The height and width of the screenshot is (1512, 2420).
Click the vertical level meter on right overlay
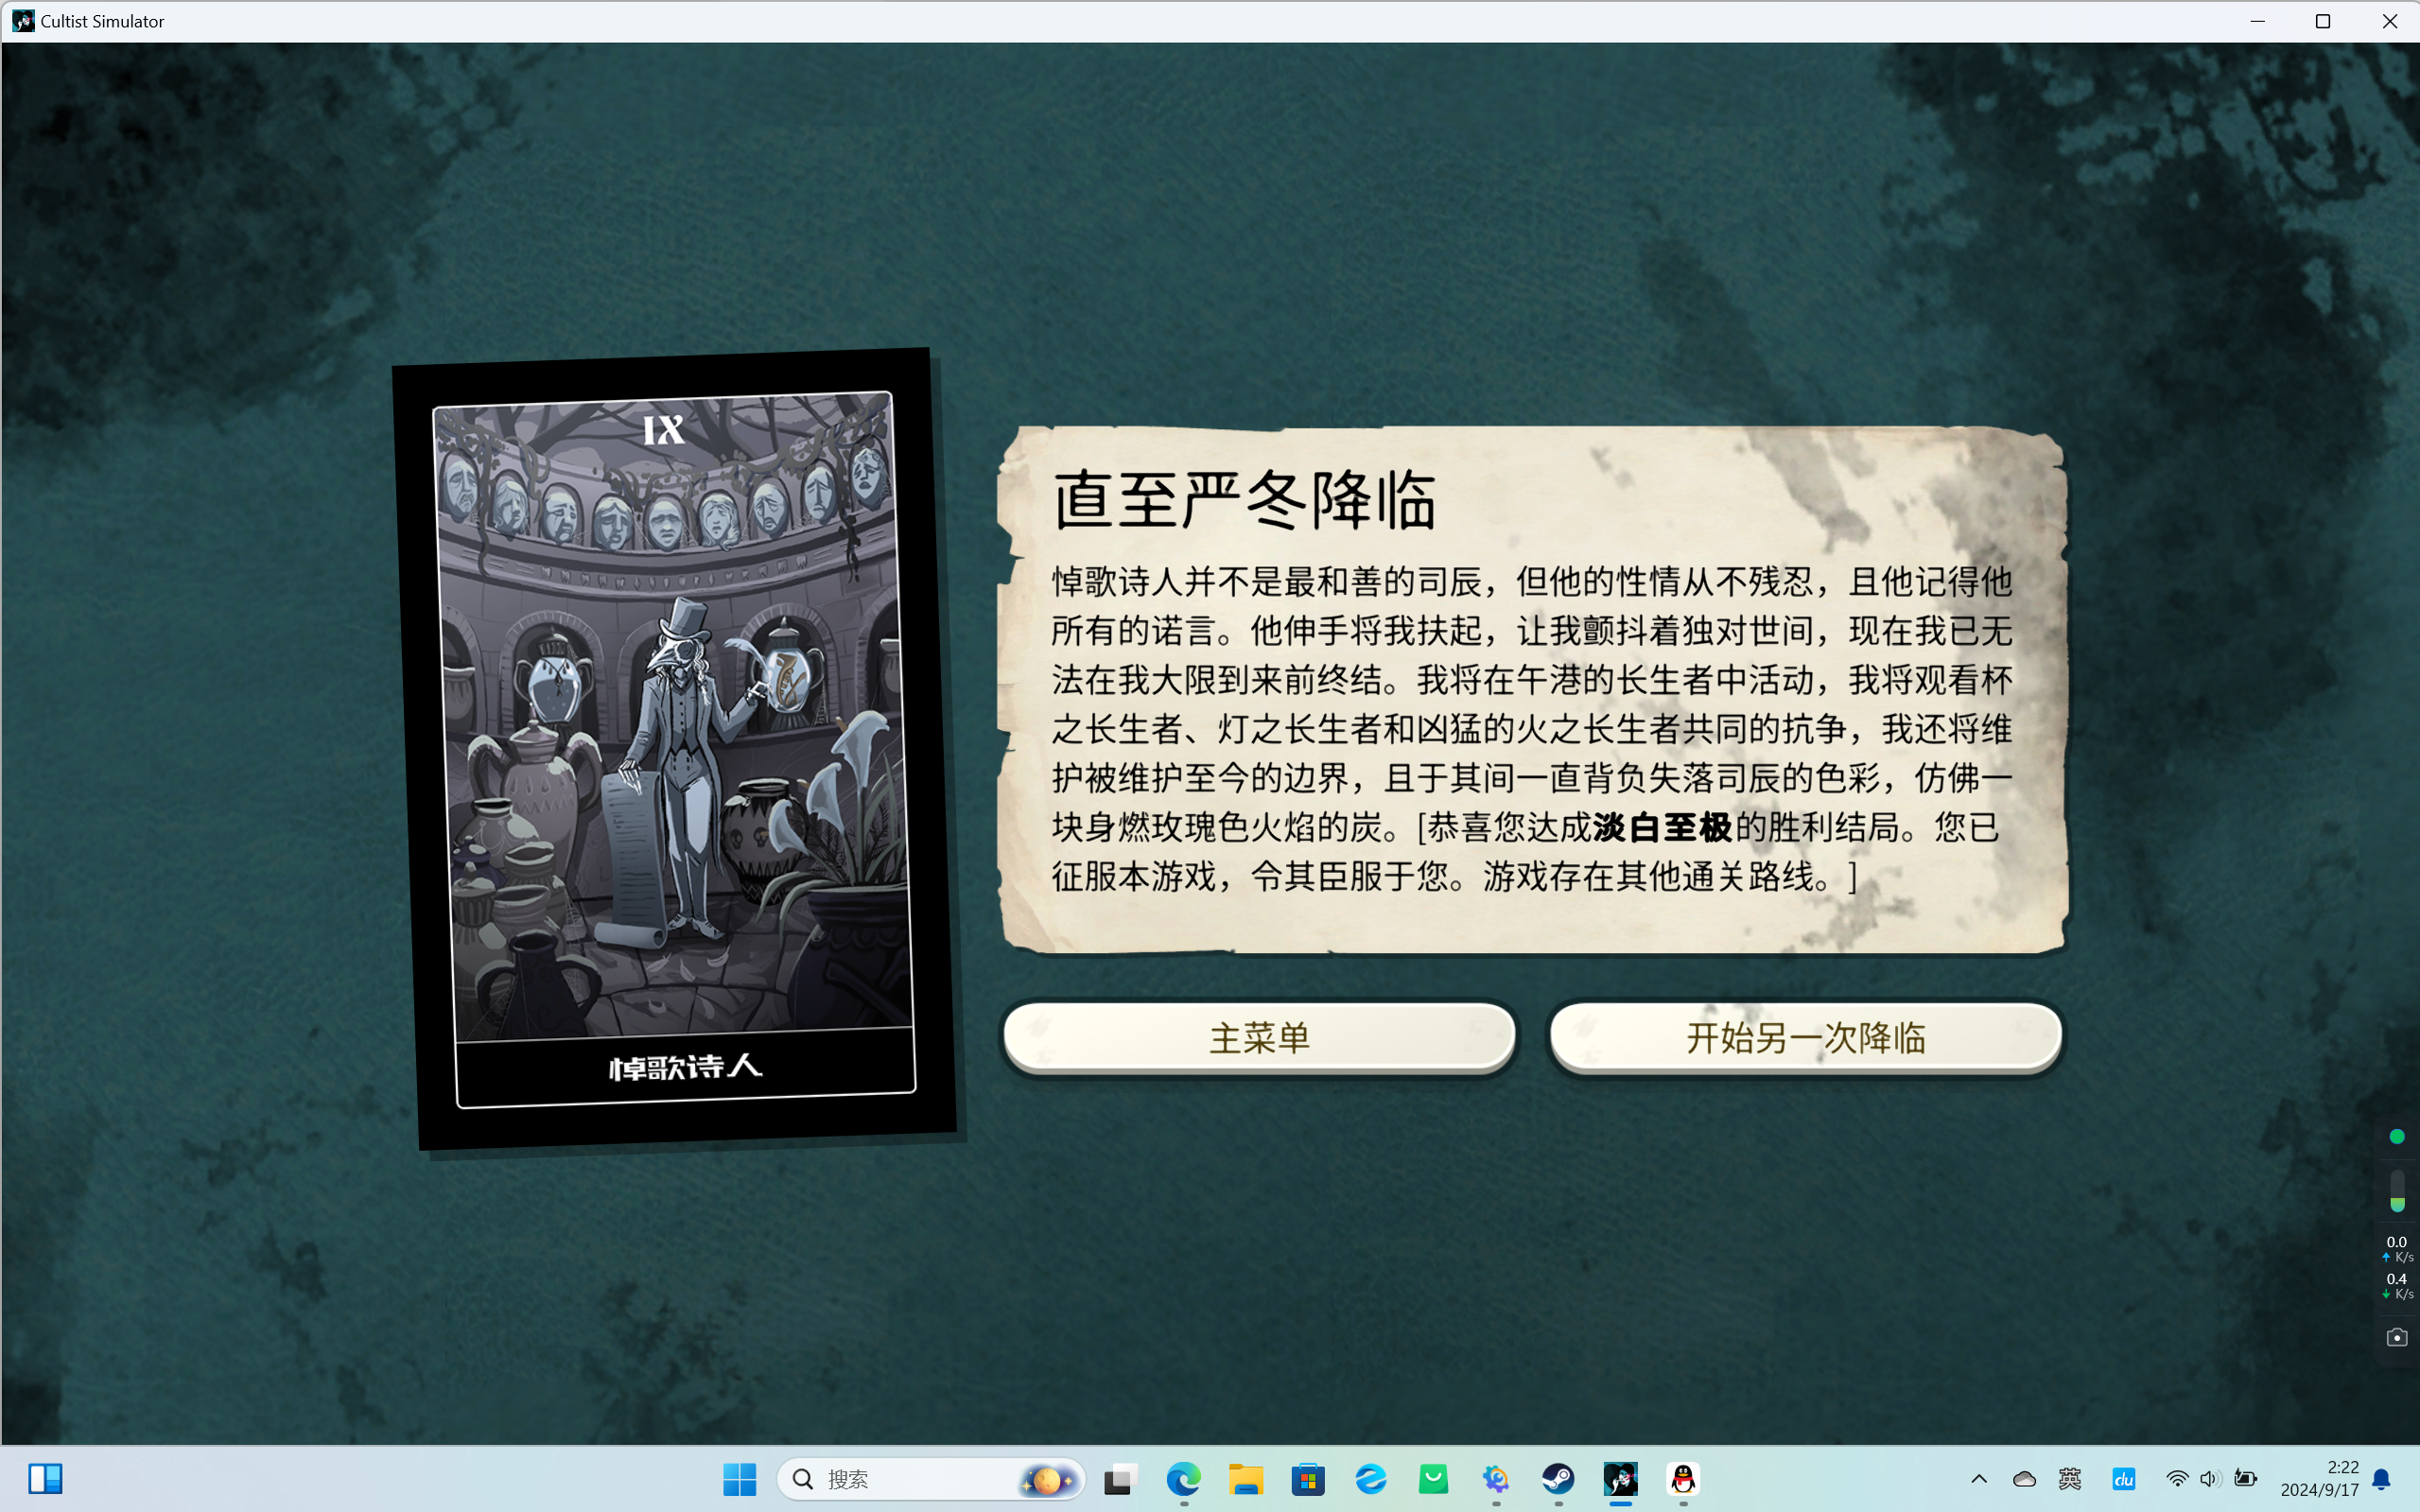[x=2397, y=1191]
